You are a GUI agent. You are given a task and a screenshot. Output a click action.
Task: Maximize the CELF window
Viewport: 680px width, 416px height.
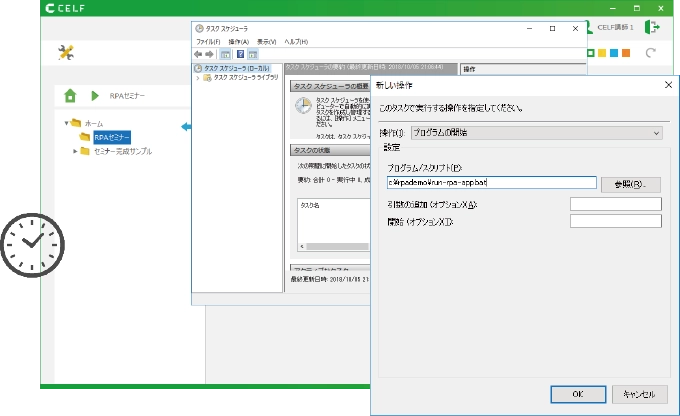coord(636,8)
